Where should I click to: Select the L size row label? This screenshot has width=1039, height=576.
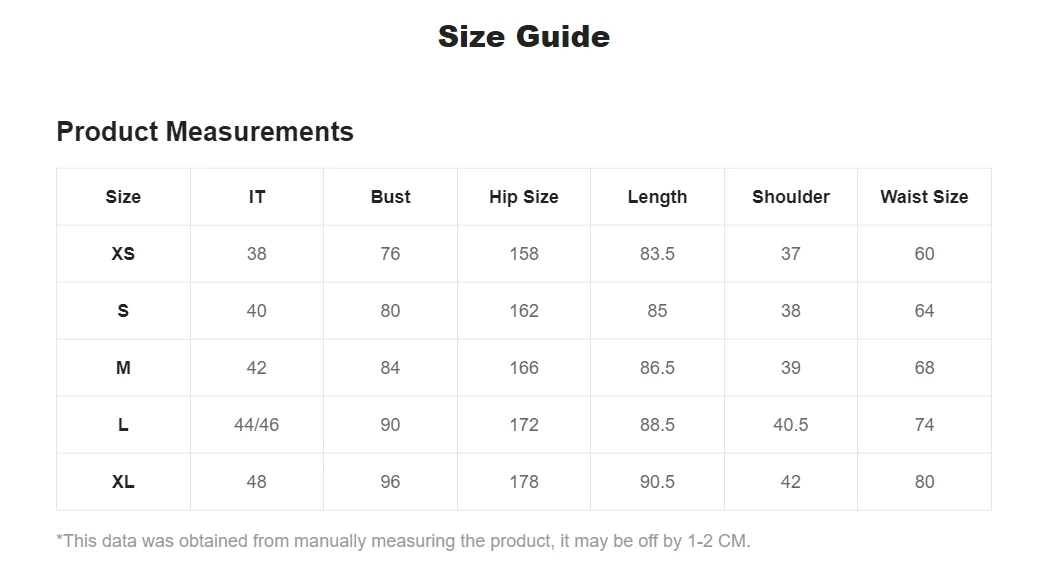click(x=123, y=425)
